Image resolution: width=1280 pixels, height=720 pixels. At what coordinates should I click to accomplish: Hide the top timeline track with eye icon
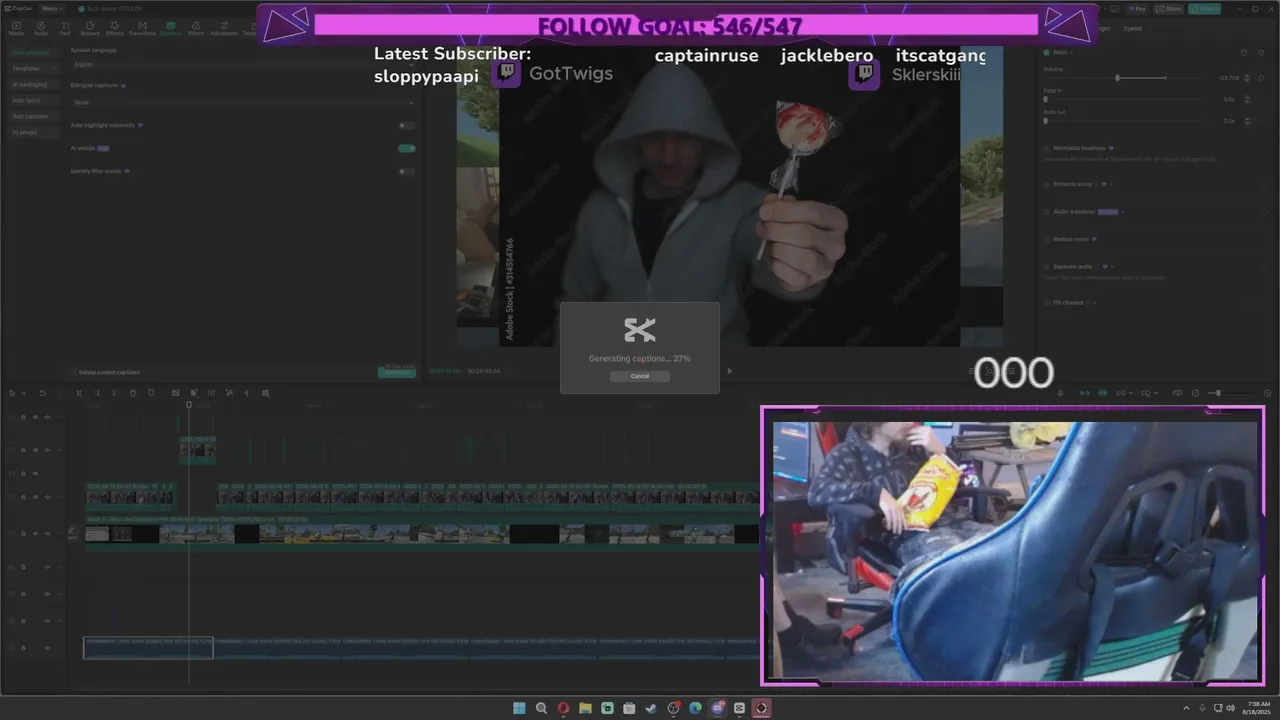pos(35,417)
